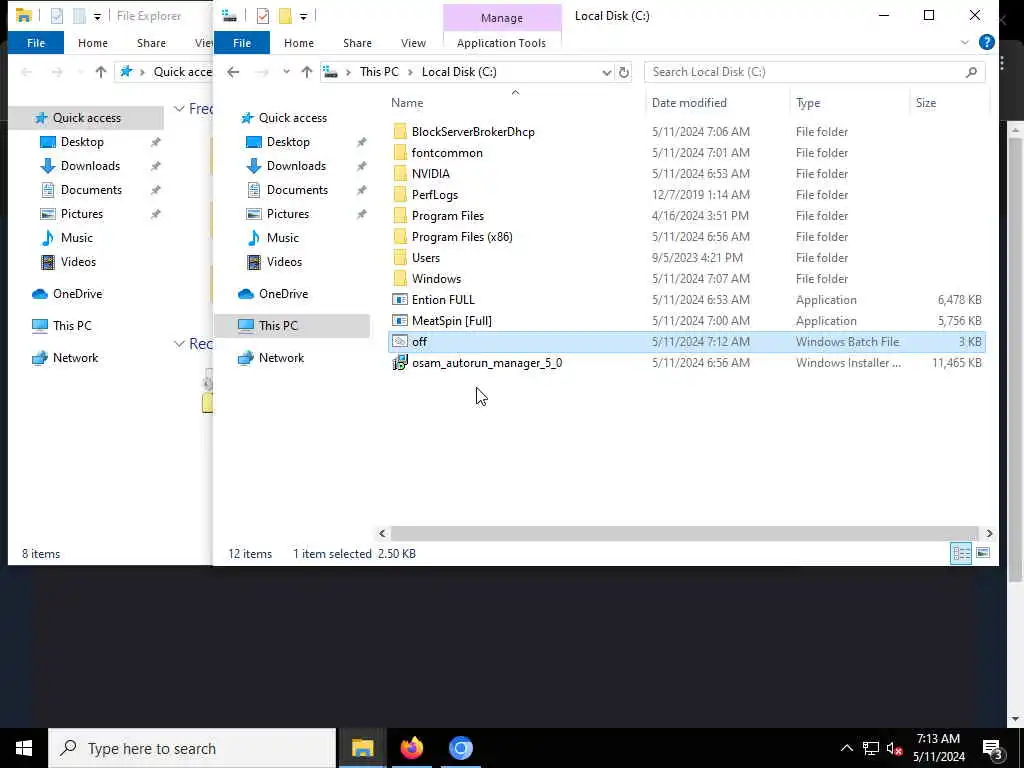
Task: Select the Ention FULL application
Action: point(443,300)
